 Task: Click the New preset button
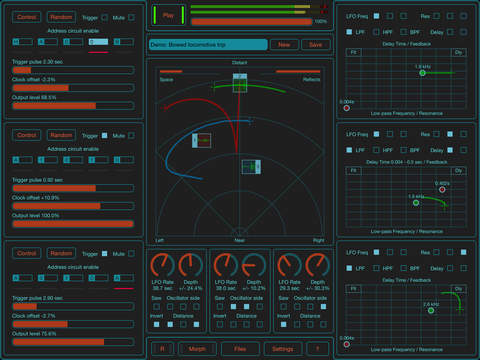(284, 45)
